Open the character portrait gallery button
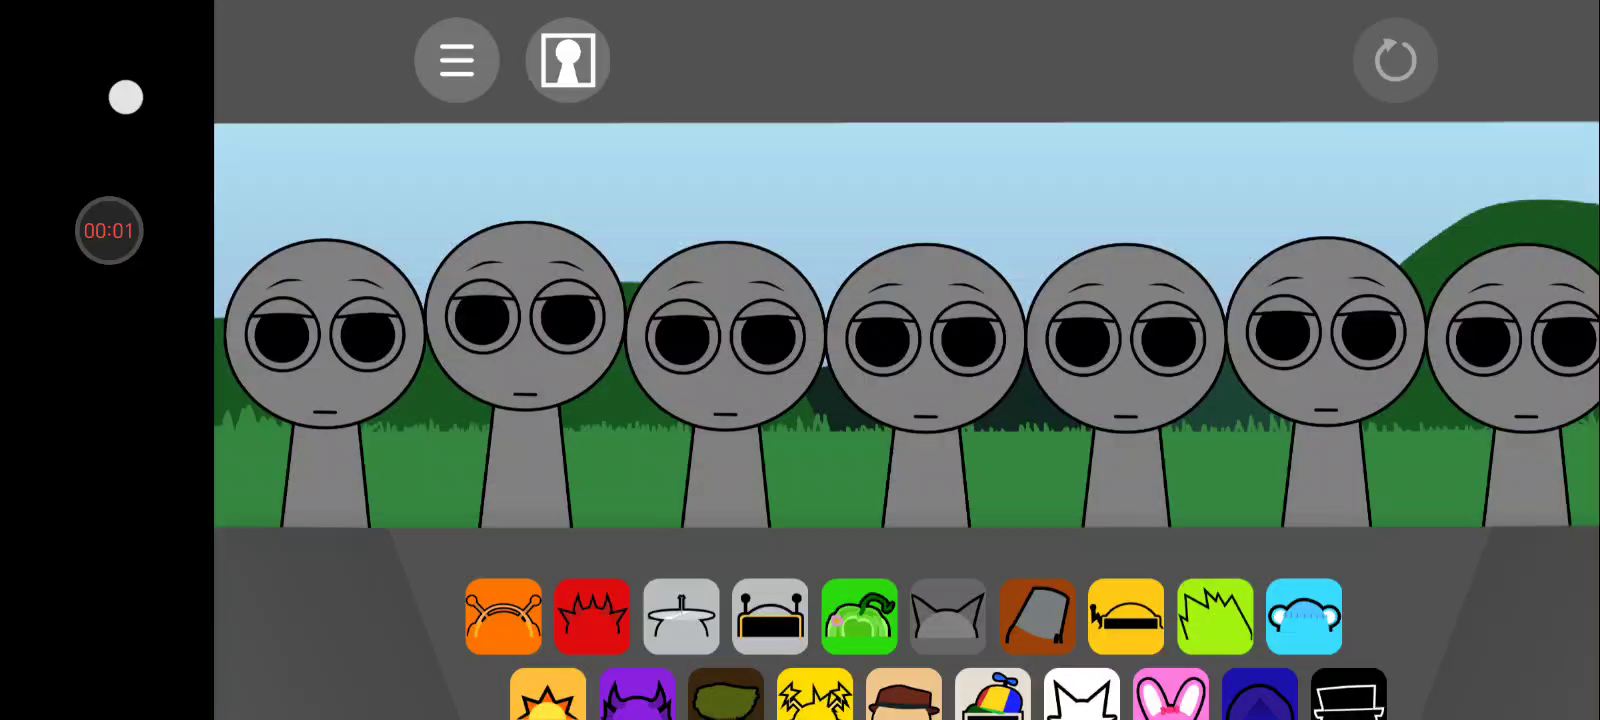 [568, 60]
